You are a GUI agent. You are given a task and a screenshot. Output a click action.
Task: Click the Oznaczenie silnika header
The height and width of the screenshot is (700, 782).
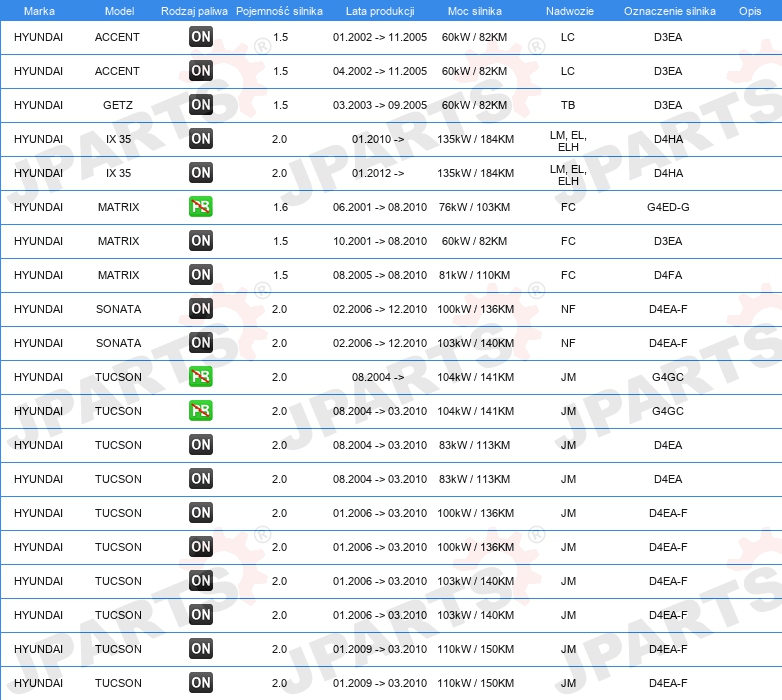point(669,11)
